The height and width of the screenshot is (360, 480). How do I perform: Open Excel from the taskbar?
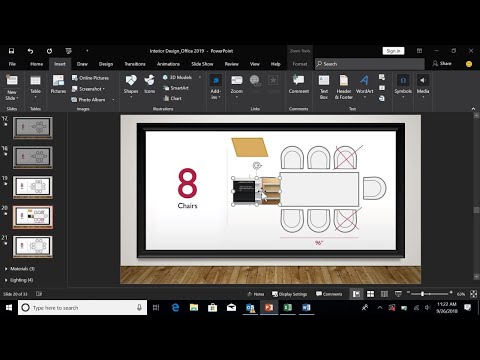[x=287, y=308]
